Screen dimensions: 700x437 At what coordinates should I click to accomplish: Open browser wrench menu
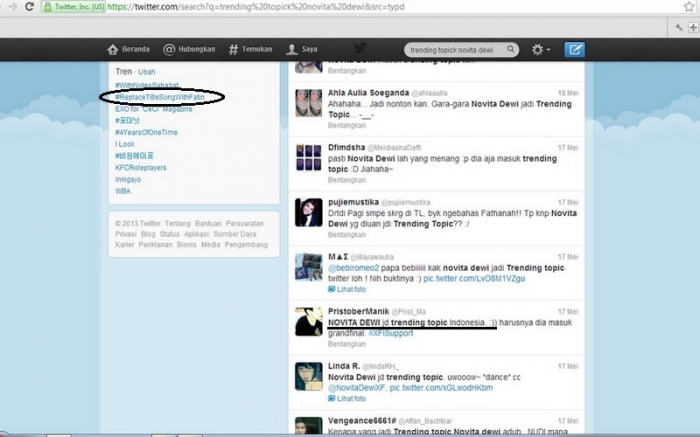pyautogui.click(x=679, y=28)
